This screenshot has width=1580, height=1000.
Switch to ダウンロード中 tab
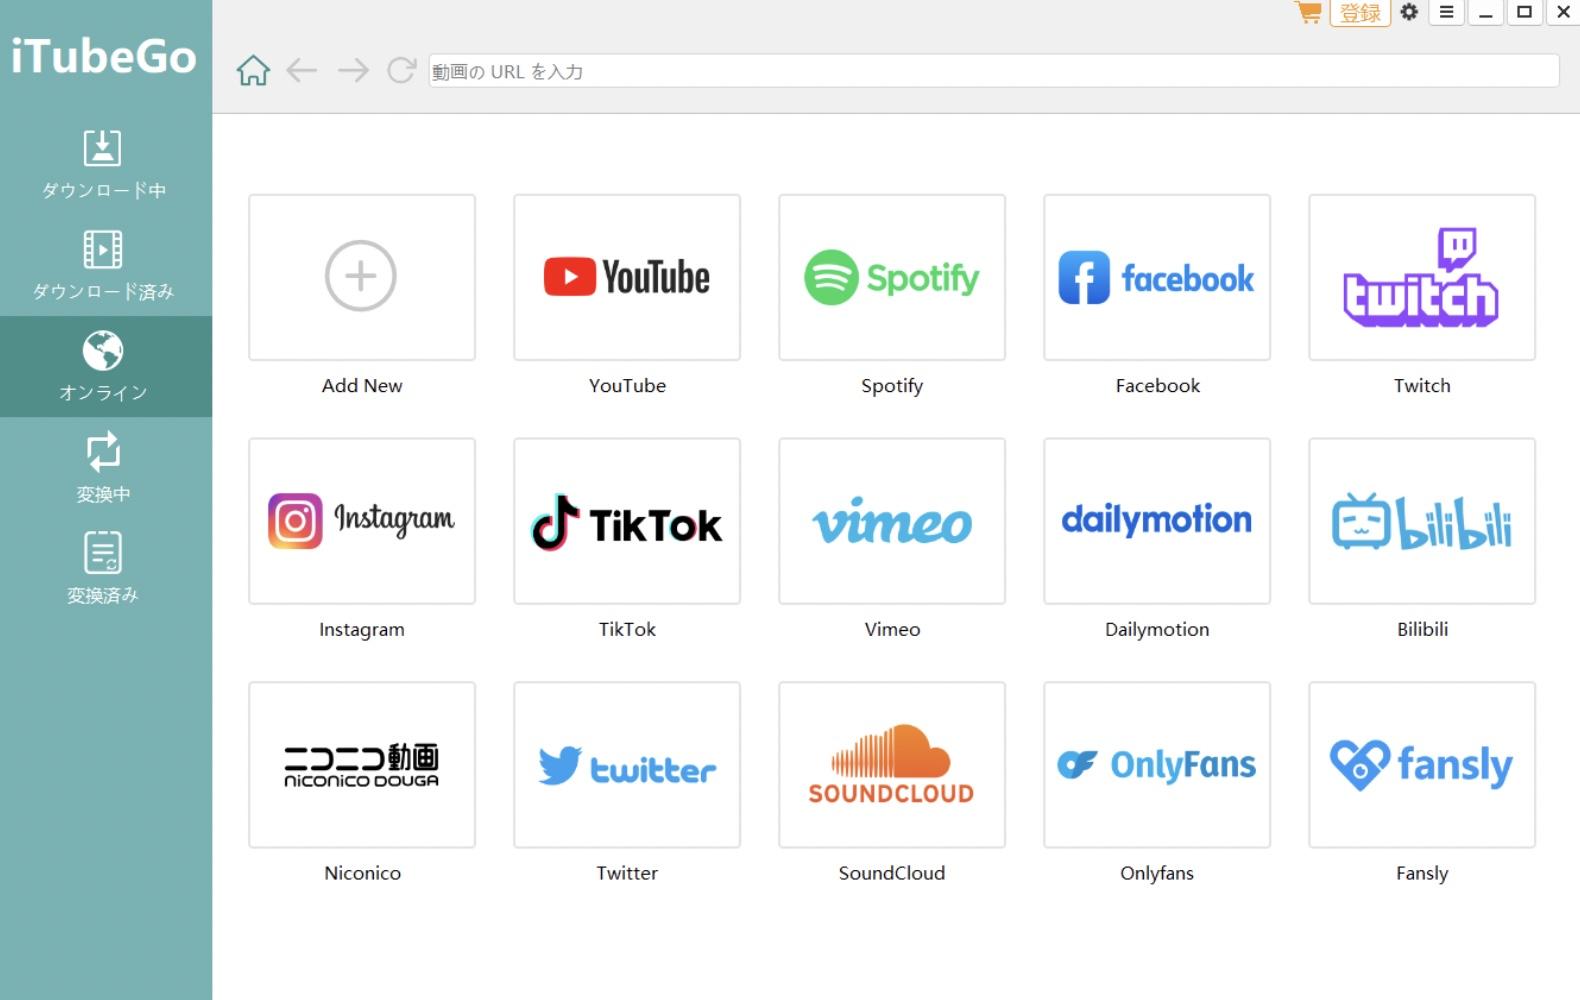tap(103, 164)
